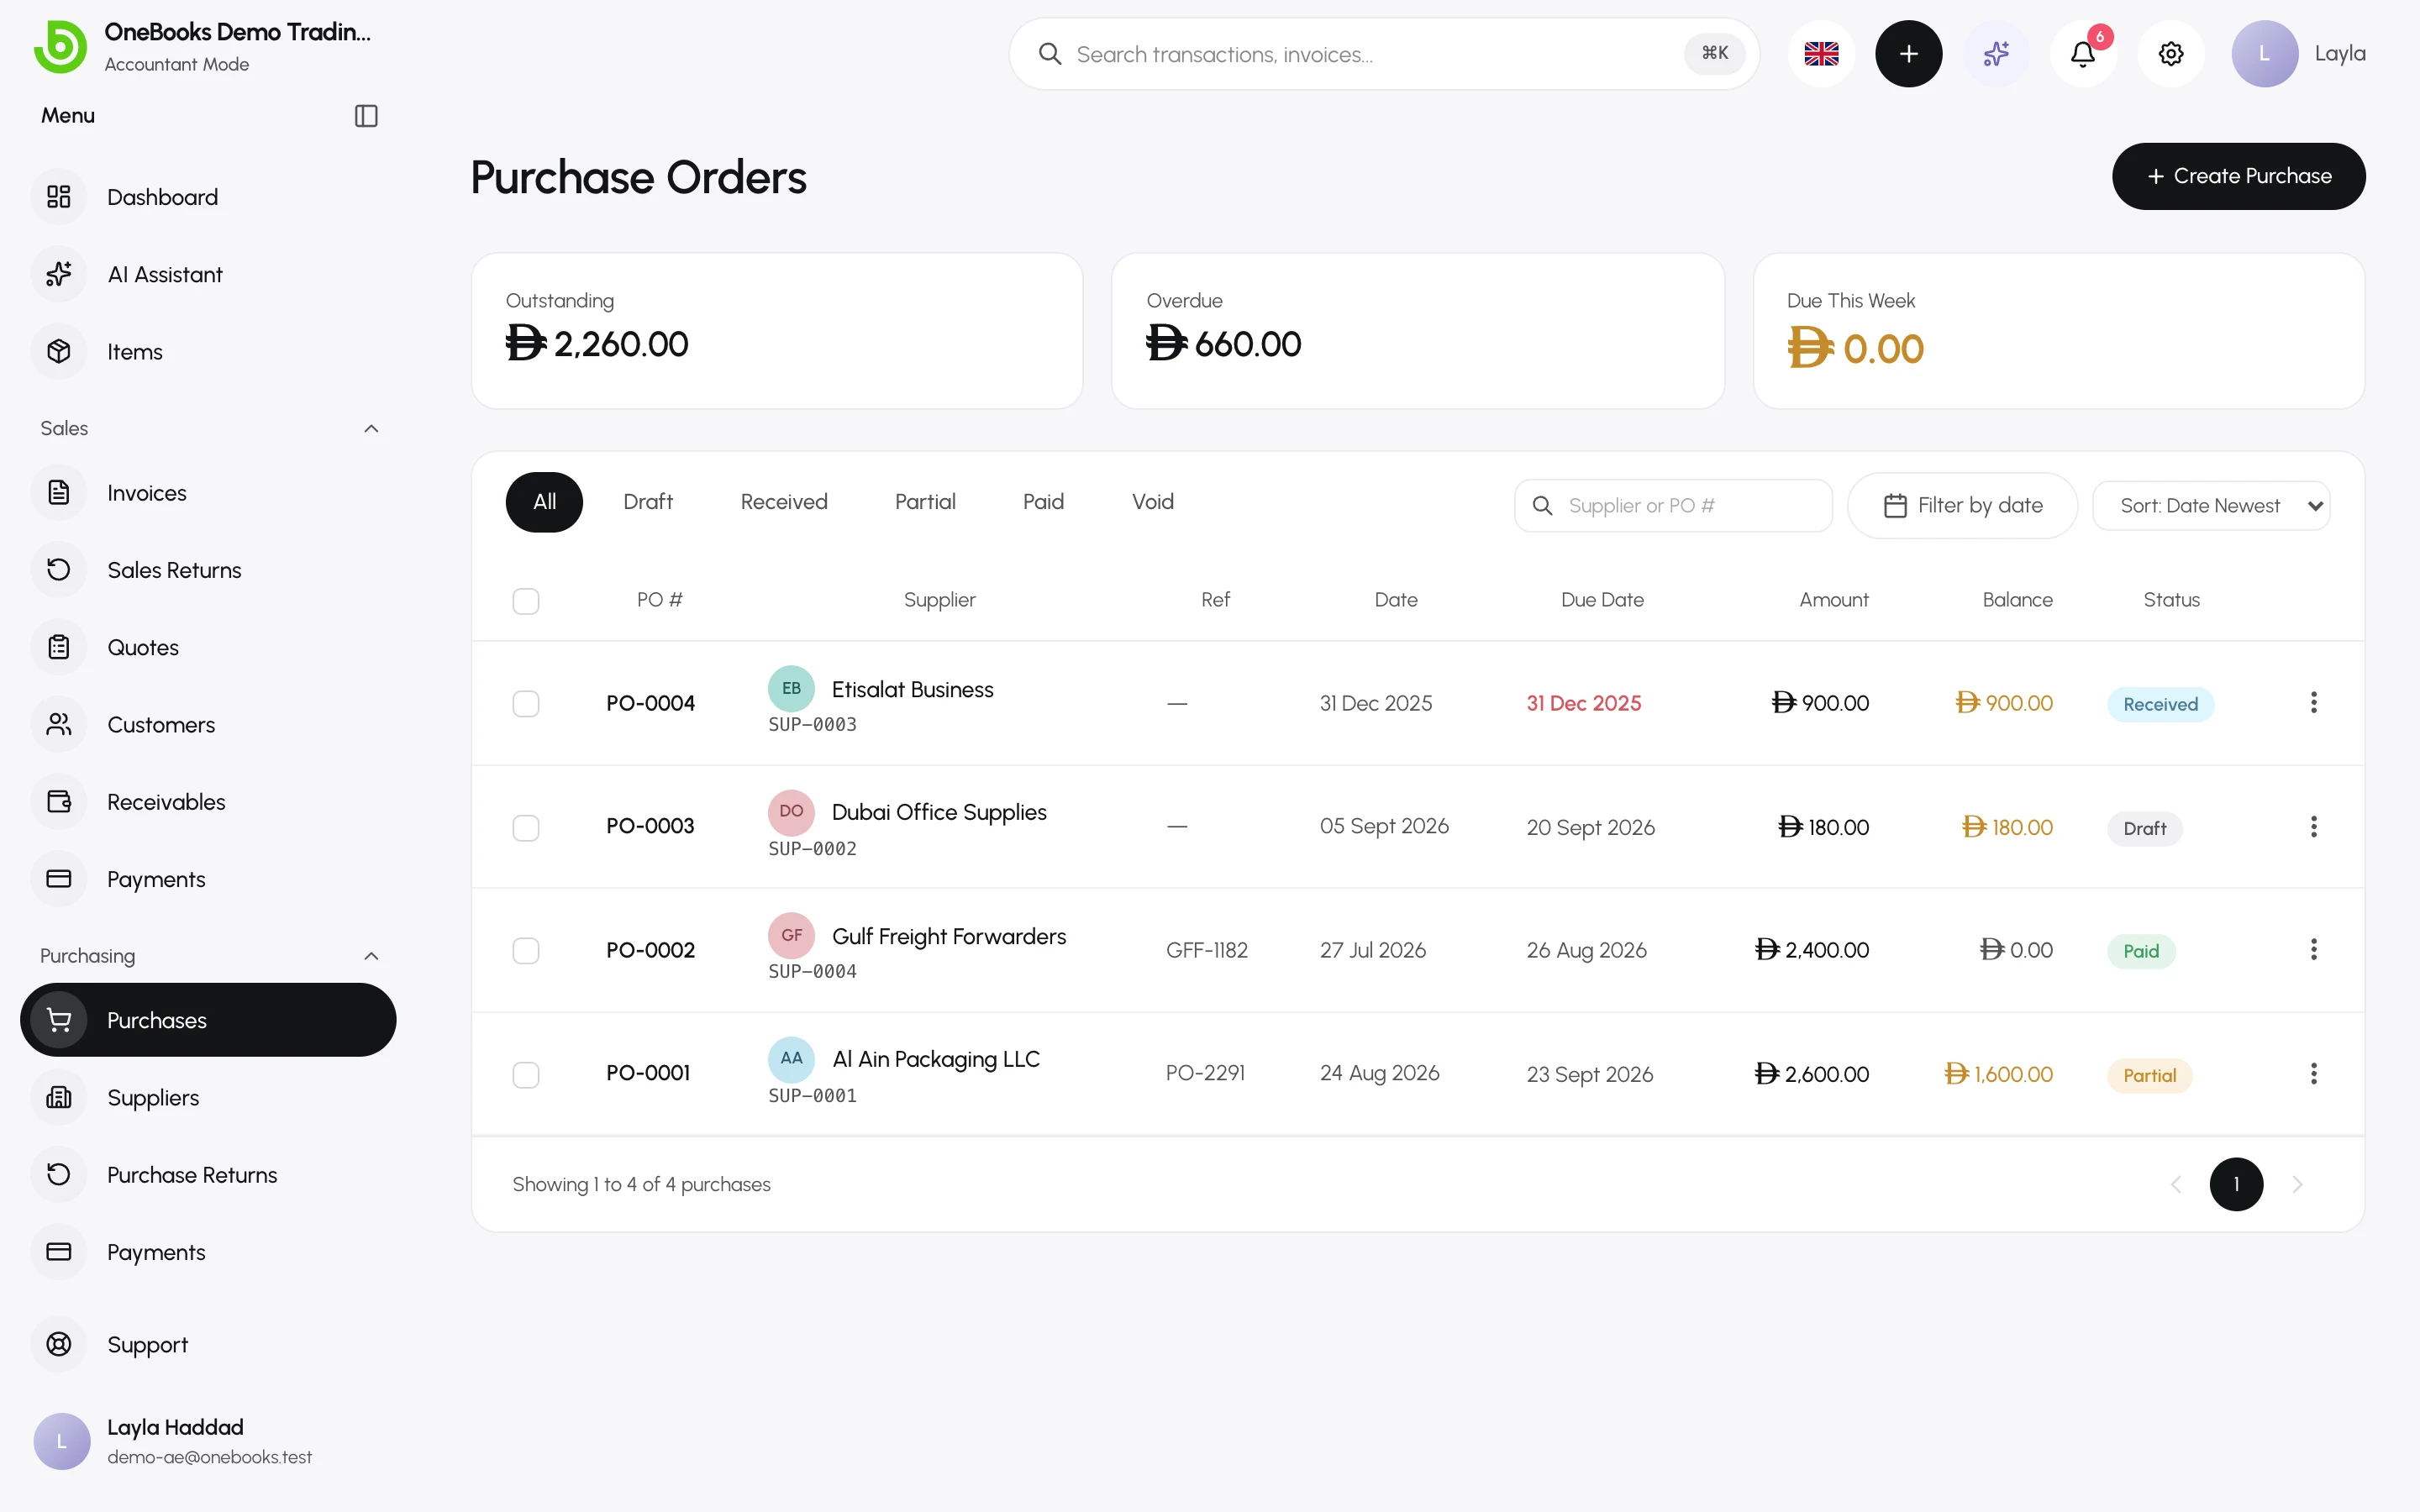The image size is (2420, 1512).
Task: Go to pagination page 1
Action: (2236, 1185)
